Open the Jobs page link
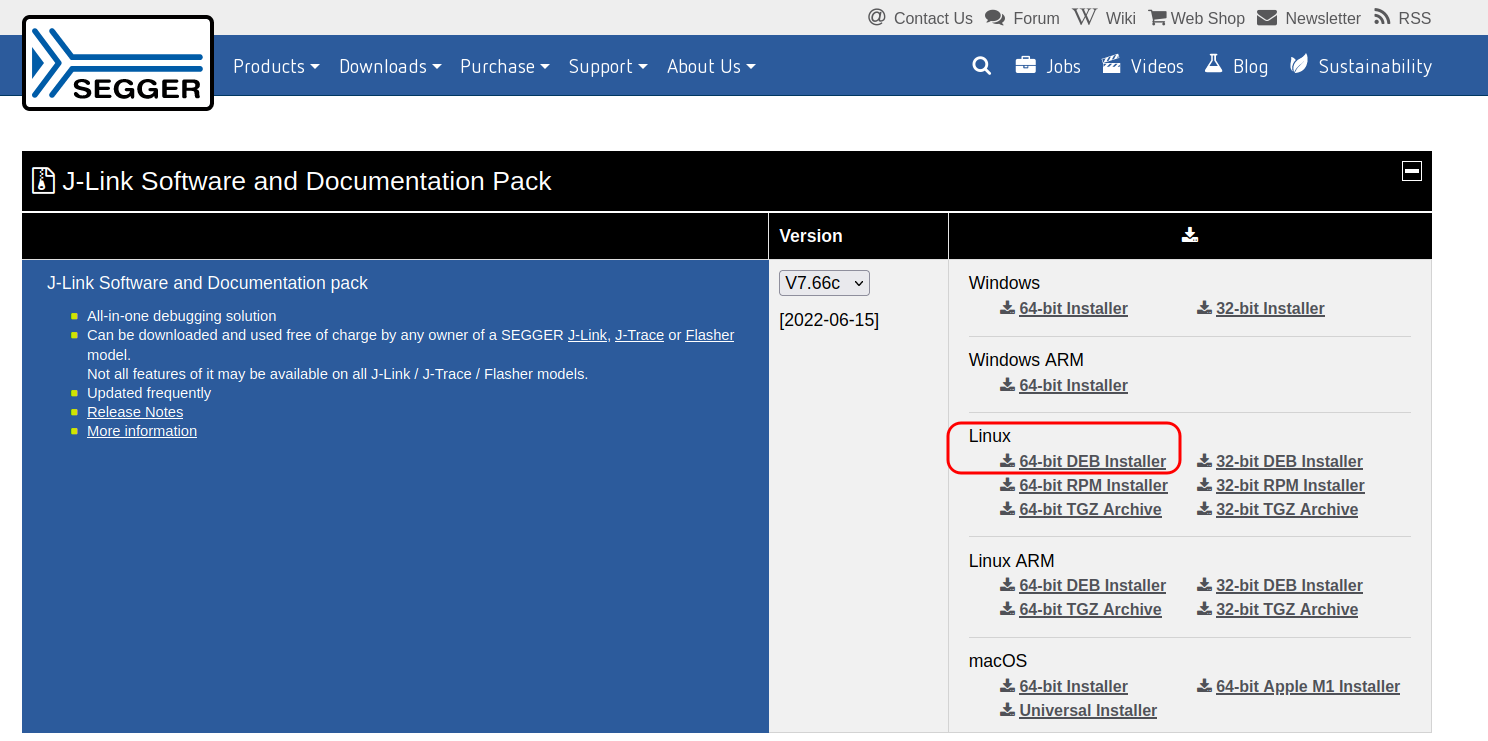 click(x=1064, y=66)
